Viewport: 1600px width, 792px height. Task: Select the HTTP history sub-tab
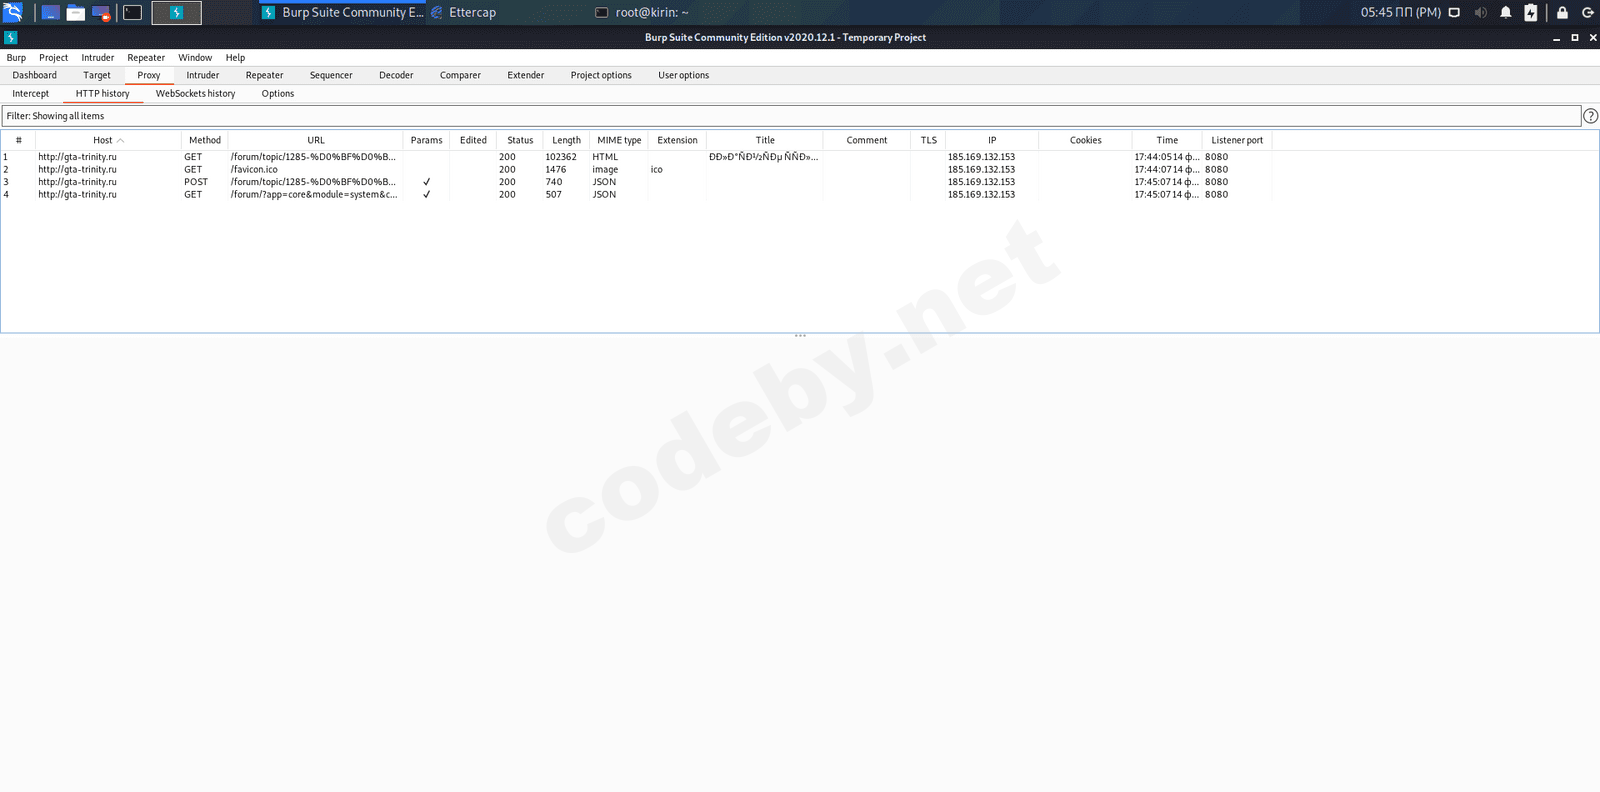coord(103,94)
